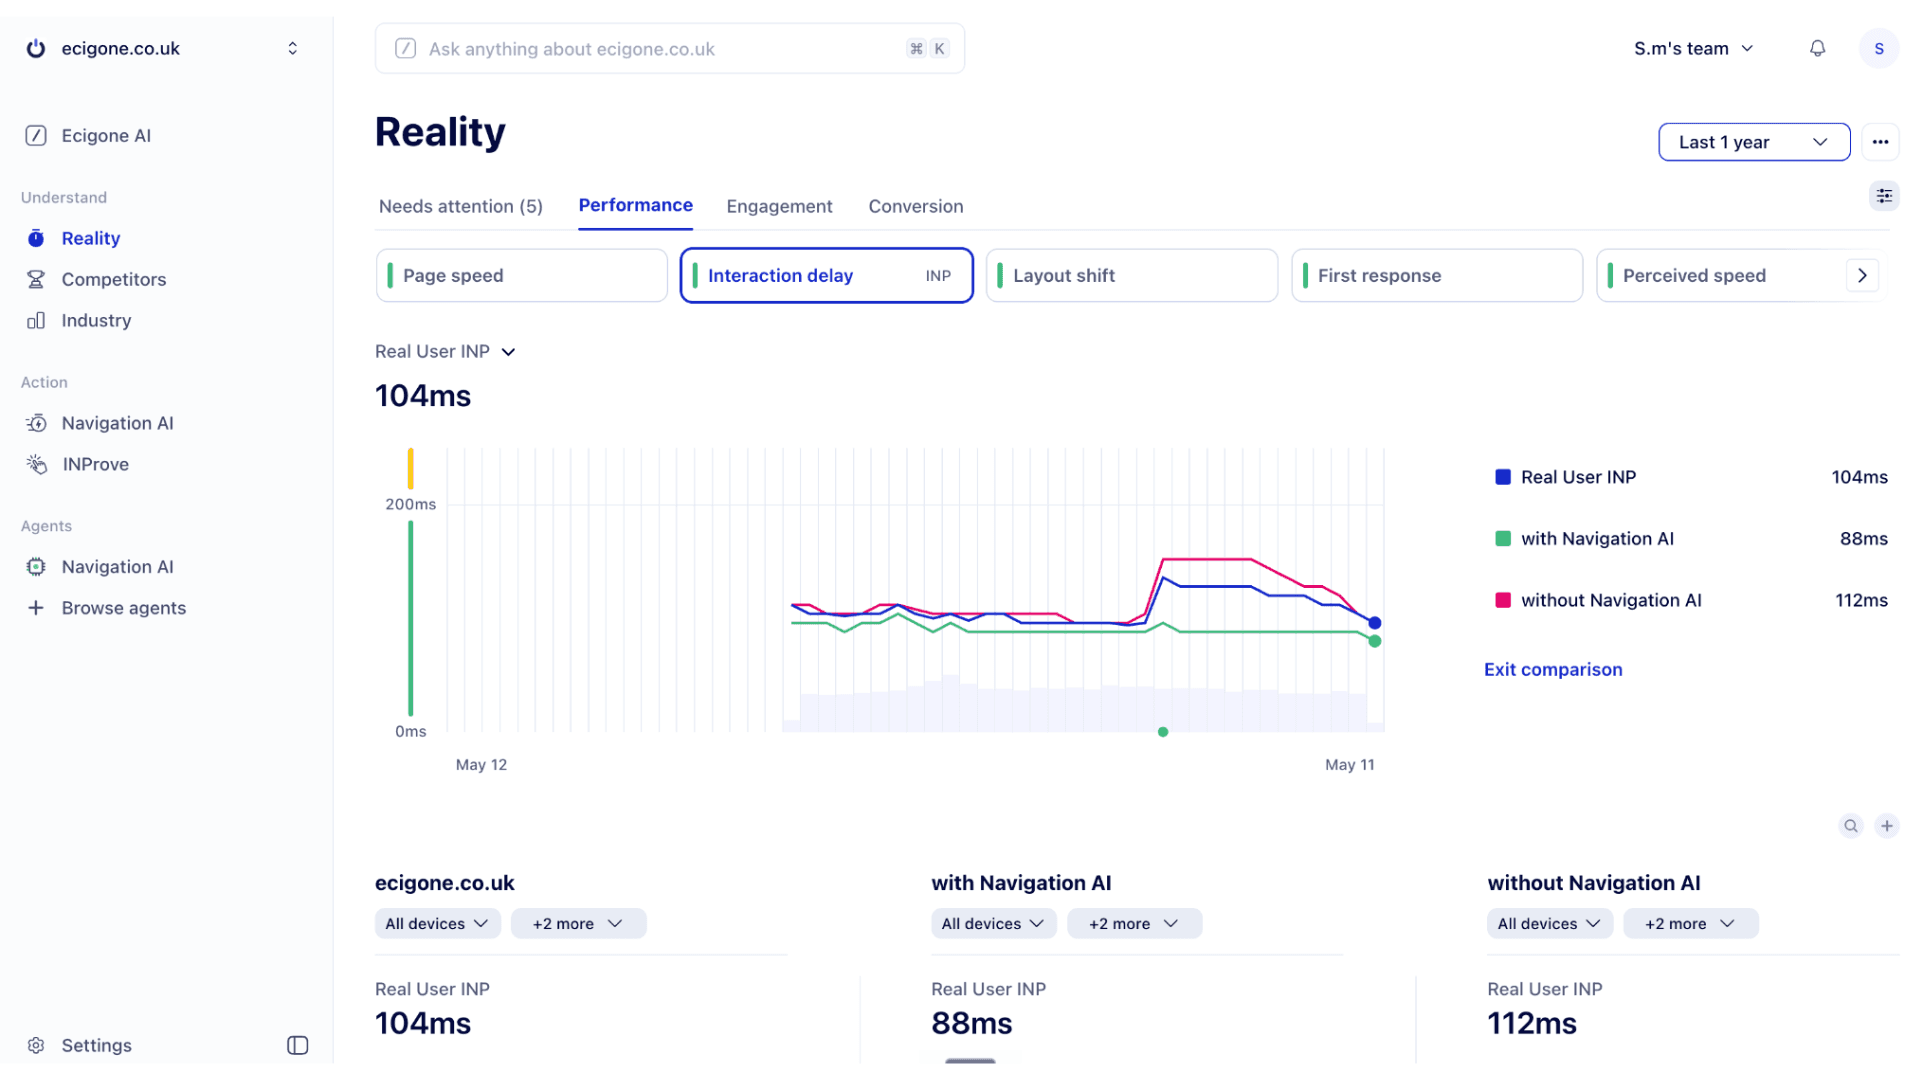The height and width of the screenshot is (1080, 1920).
Task: Select the Layout shift metric card
Action: tap(1131, 275)
